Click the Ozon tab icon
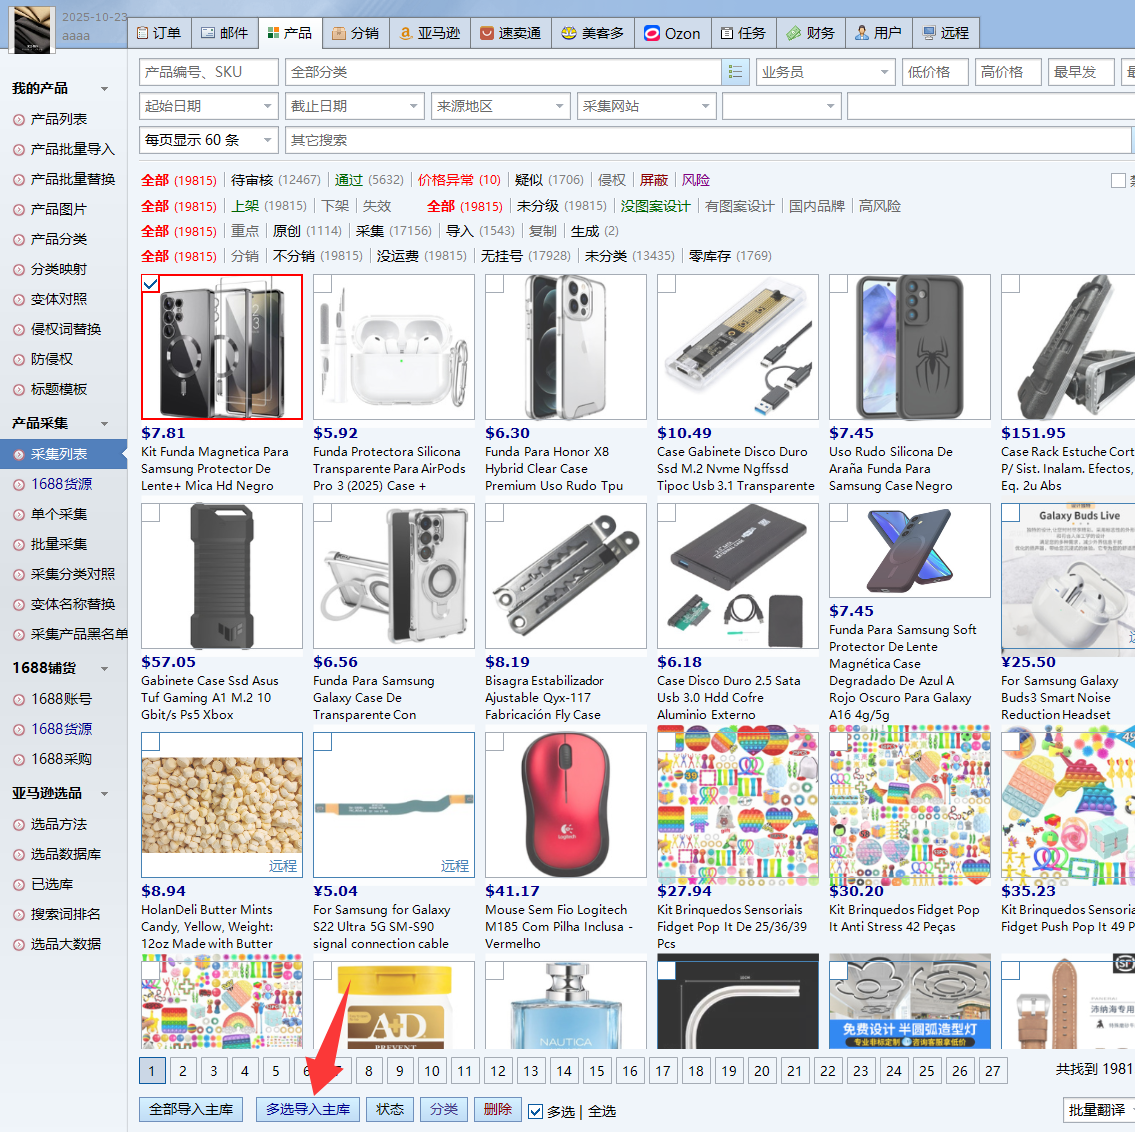Image resolution: width=1135 pixels, height=1132 pixels. coord(652,33)
